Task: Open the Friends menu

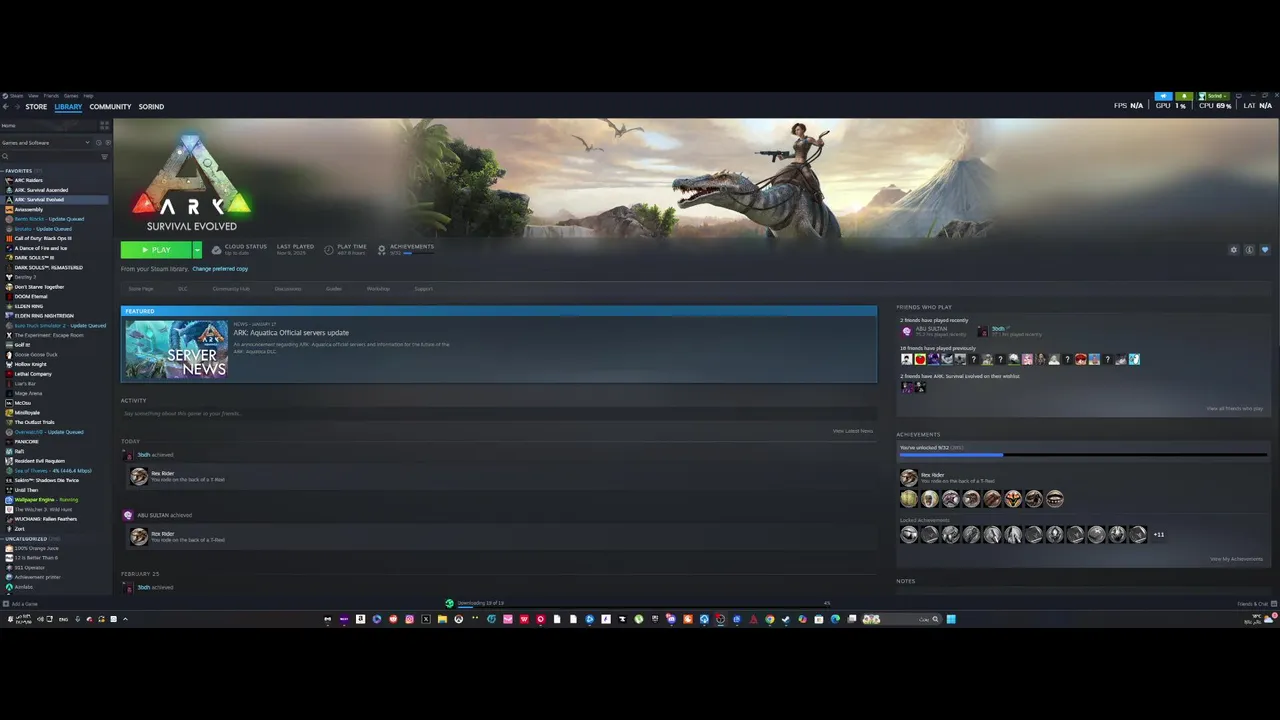Action: coord(51,96)
